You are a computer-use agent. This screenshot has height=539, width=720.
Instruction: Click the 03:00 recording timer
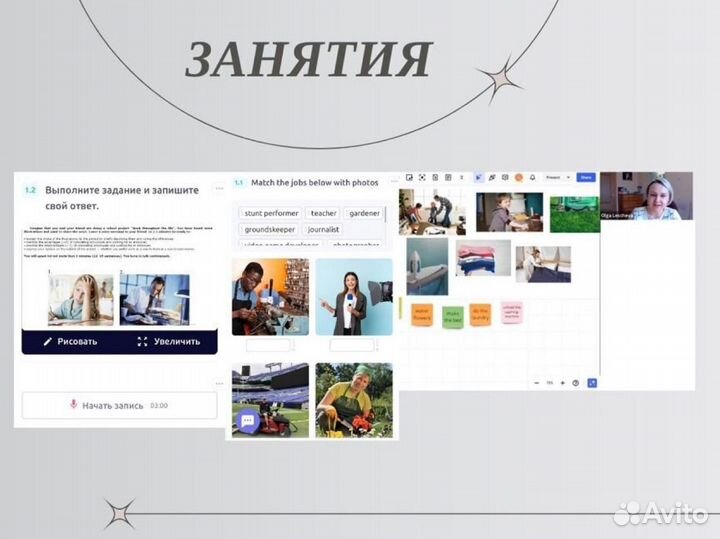(159, 405)
